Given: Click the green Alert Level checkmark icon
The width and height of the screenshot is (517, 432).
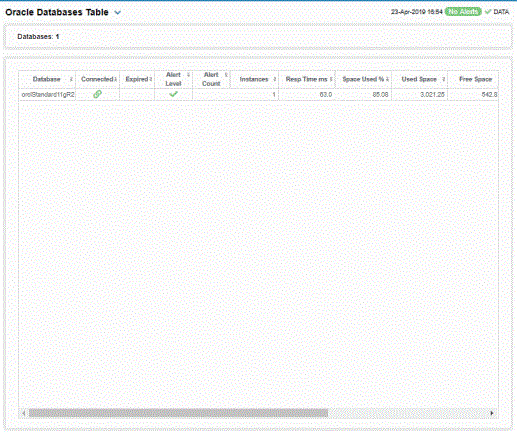Looking at the screenshot, I should tap(173, 94).
